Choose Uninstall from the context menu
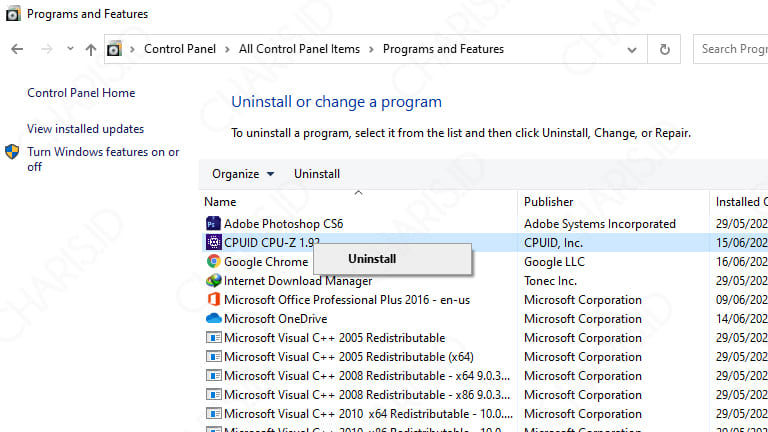The width and height of the screenshot is (768, 432). (x=392, y=259)
